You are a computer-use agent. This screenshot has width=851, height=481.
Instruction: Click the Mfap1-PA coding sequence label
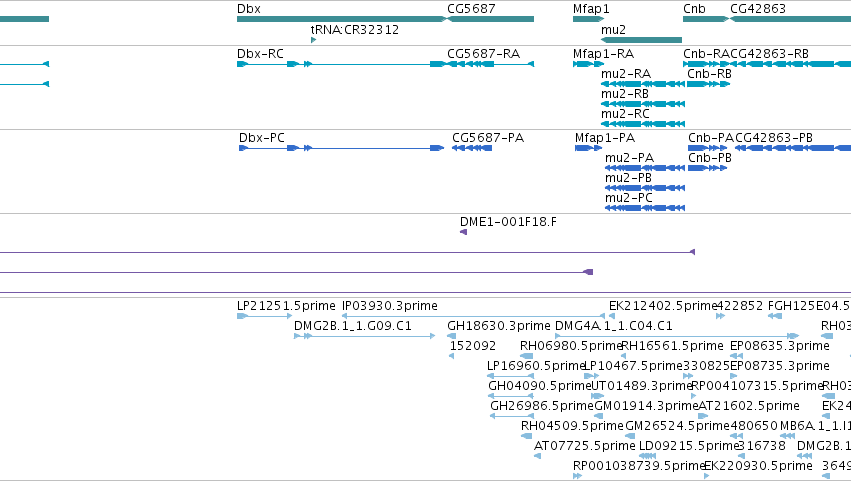[605, 138]
